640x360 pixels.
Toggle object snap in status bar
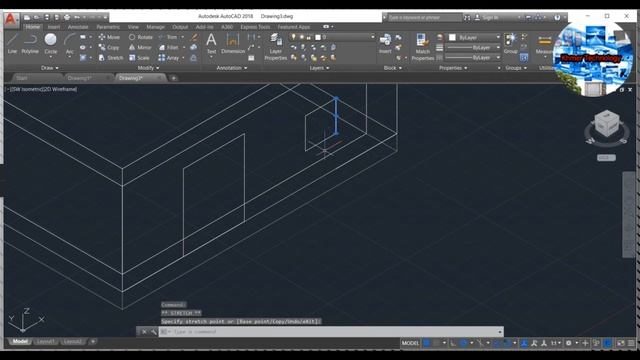pos(507,343)
